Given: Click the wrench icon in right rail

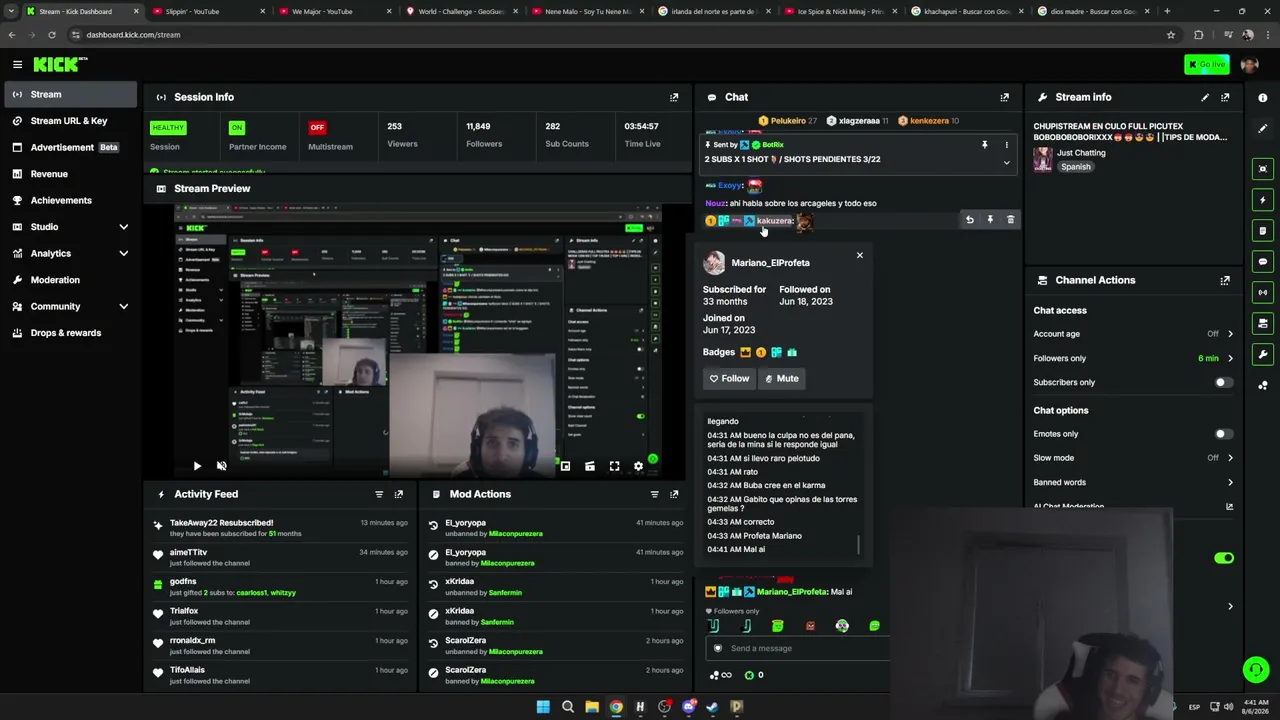Looking at the screenshot, I should pyautogui.click(x=1263, y=354).
